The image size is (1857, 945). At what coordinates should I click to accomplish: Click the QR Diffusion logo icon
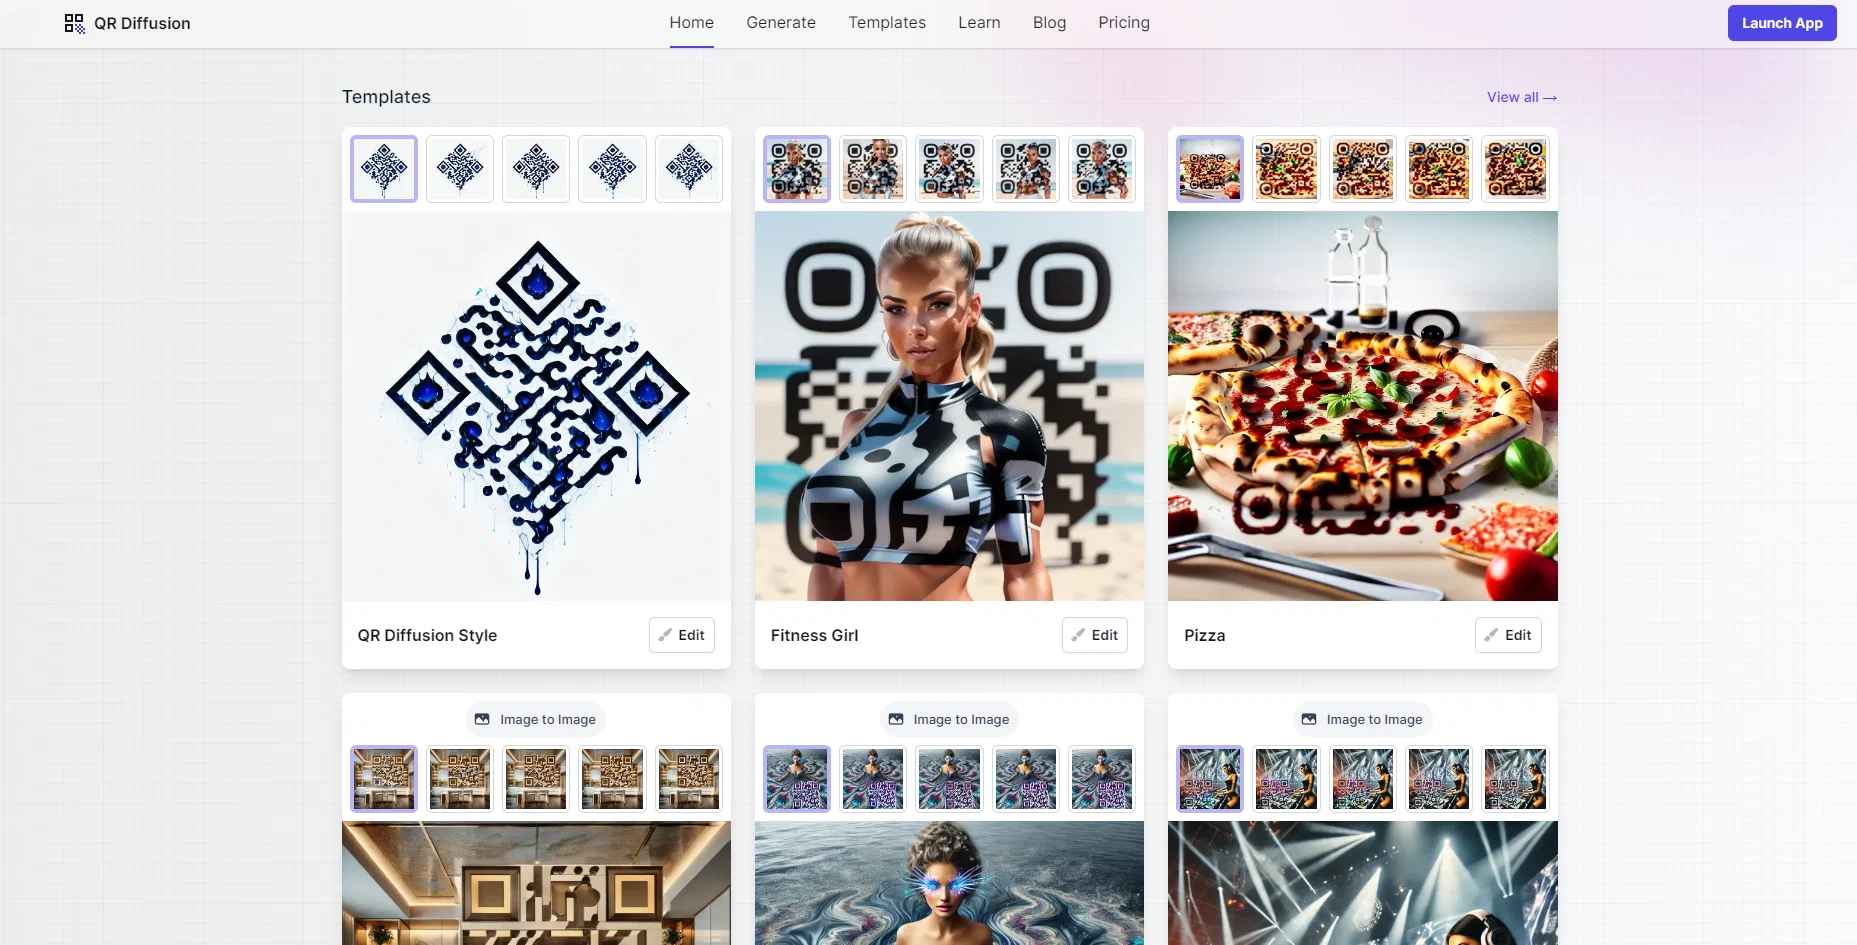74,23
